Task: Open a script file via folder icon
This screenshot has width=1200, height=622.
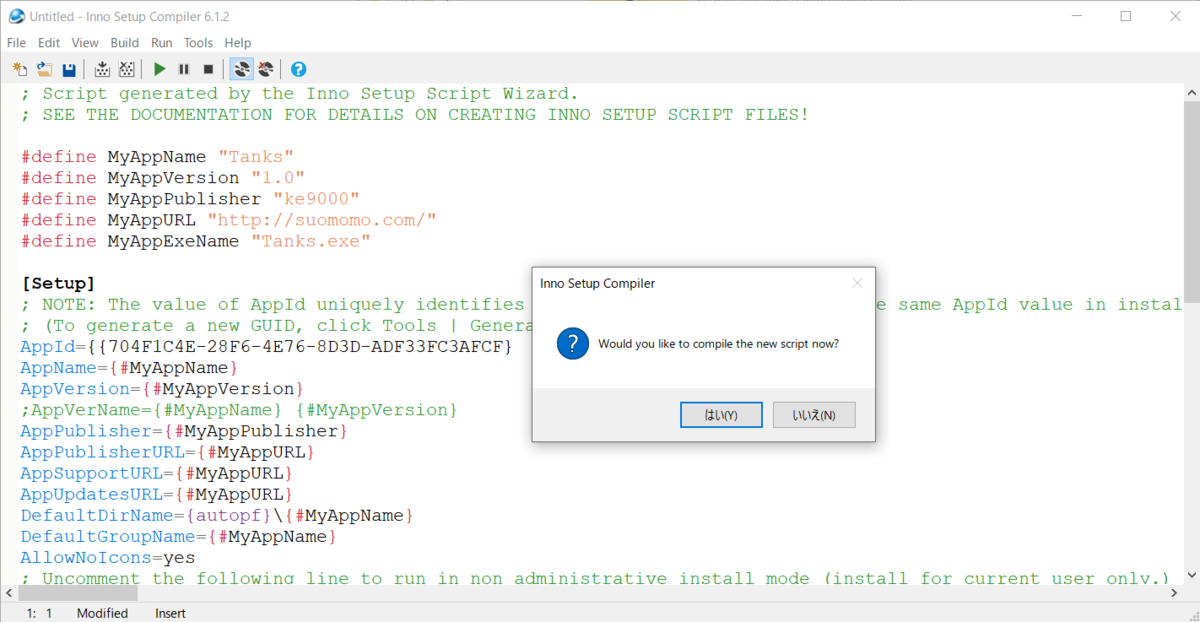Action: point(45,69)
